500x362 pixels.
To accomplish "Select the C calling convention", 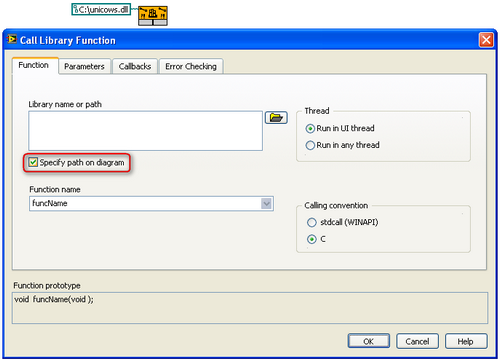I will tap(312, 239).
